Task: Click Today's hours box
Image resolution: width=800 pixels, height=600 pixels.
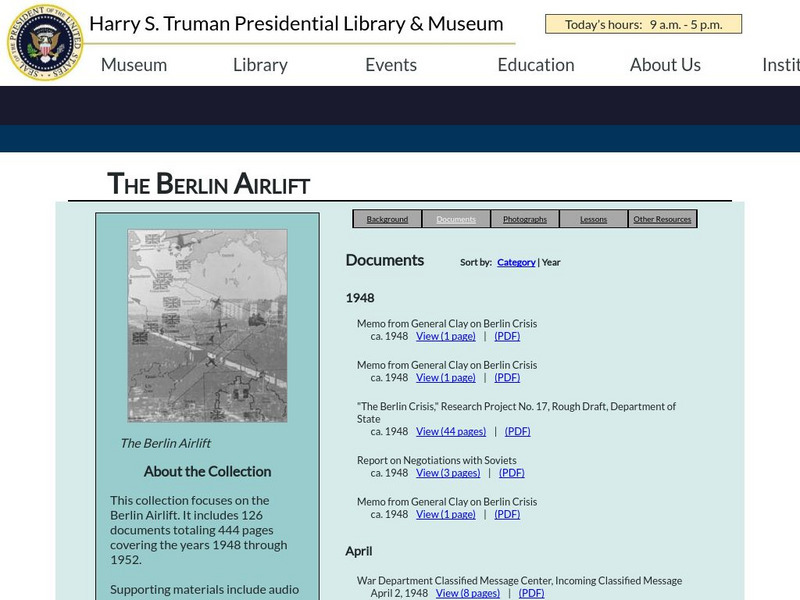Action: pyautogui.click(x=643, y=24)
